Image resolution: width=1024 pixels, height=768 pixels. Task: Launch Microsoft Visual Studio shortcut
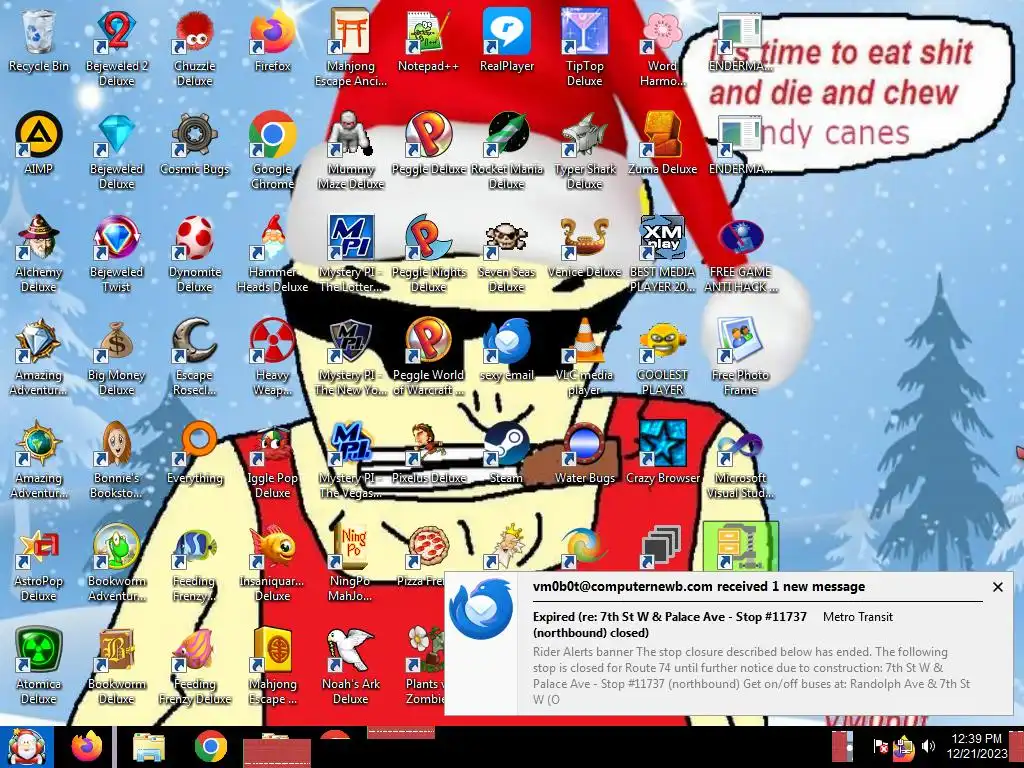coord(741,460)
